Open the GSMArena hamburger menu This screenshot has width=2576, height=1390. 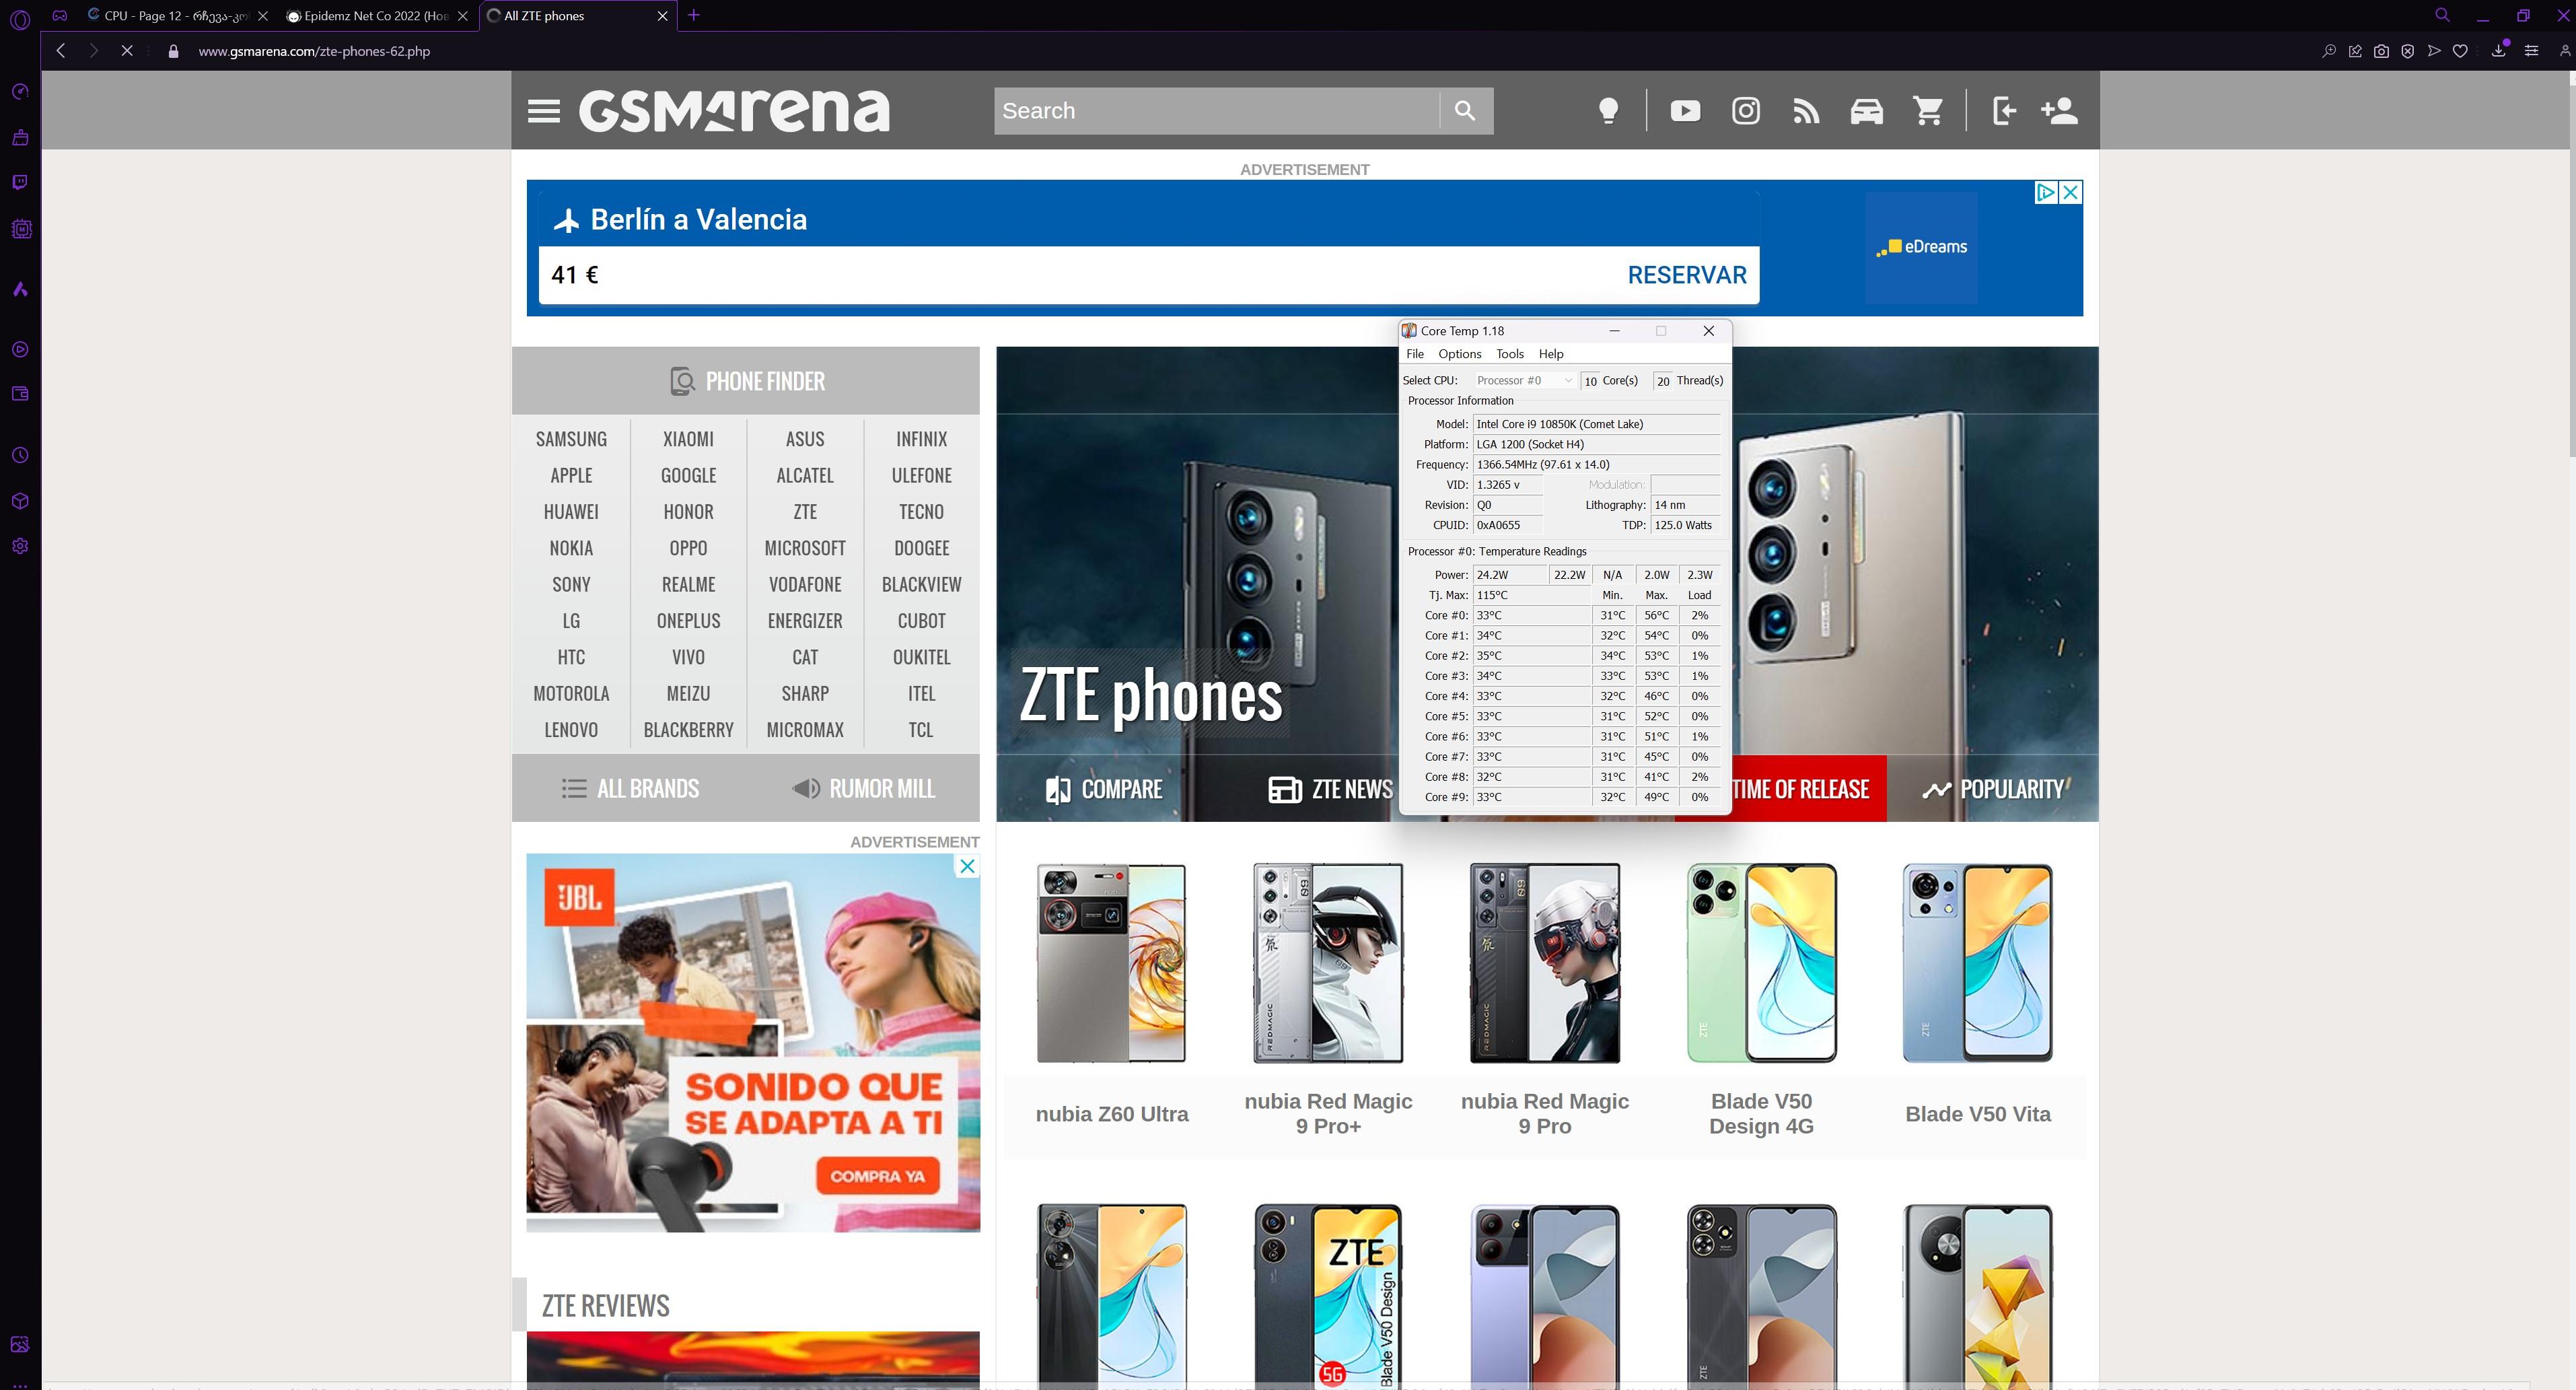coord(544,111)
